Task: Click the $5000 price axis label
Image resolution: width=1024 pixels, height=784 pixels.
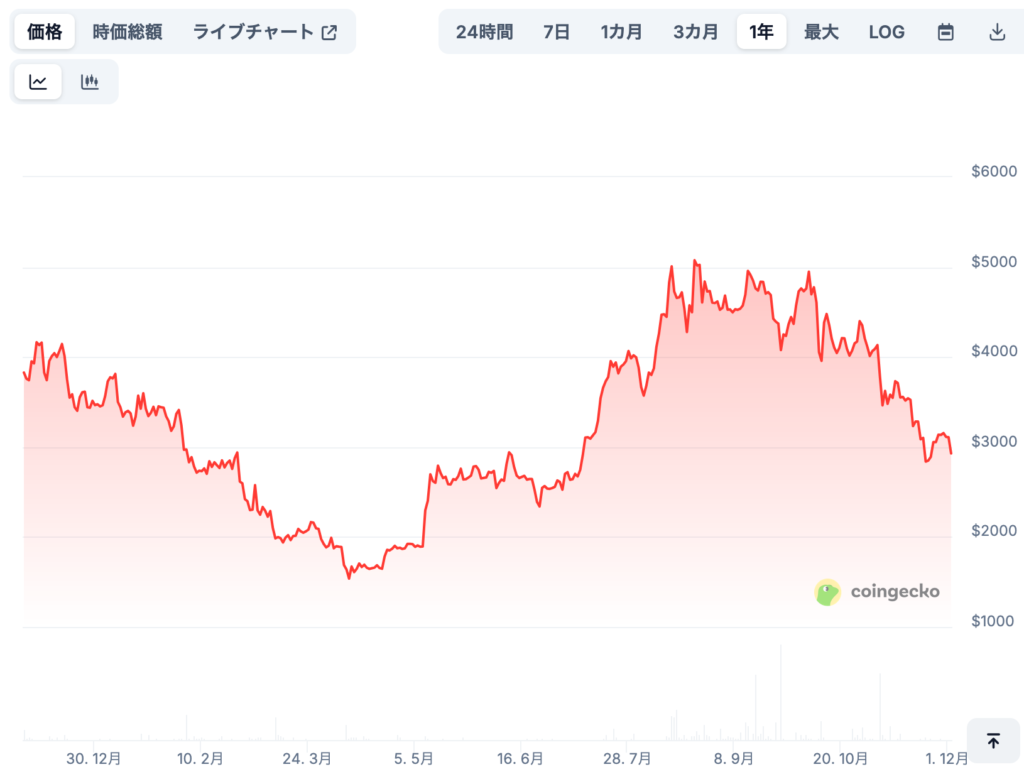Action: click(x=993, y=261)
